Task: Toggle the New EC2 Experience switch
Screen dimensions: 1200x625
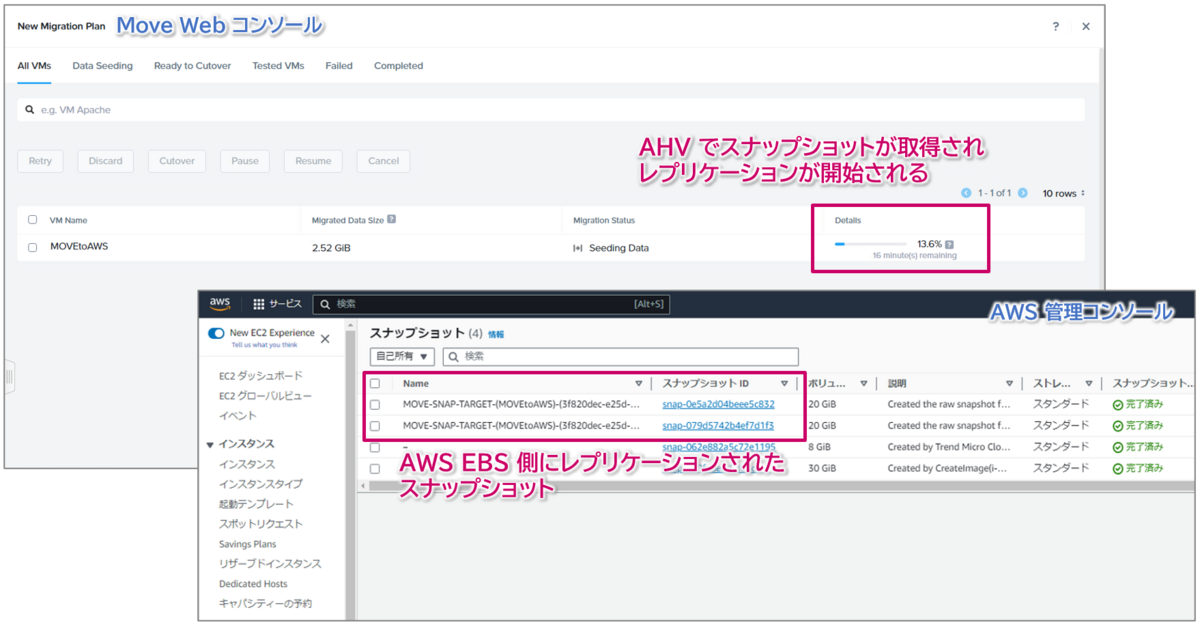Action: click(x=216, y=333)
